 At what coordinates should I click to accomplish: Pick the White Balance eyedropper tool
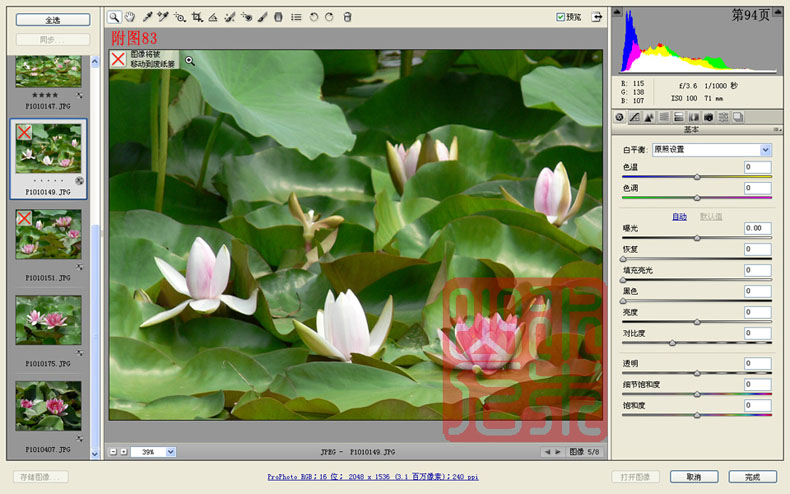(147, 17)
